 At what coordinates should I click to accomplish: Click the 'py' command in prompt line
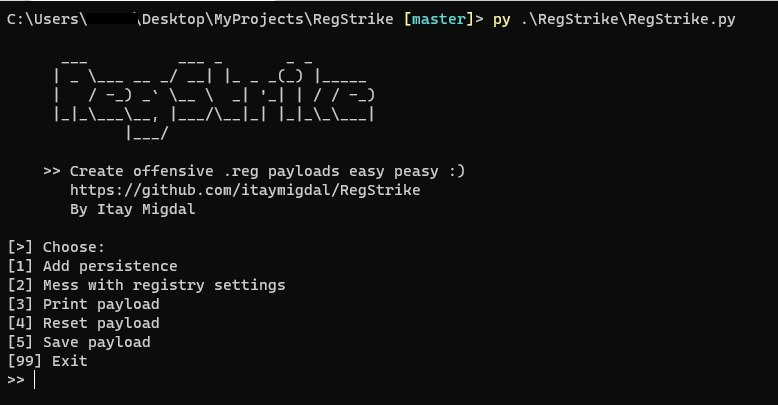tap(502, 20)
